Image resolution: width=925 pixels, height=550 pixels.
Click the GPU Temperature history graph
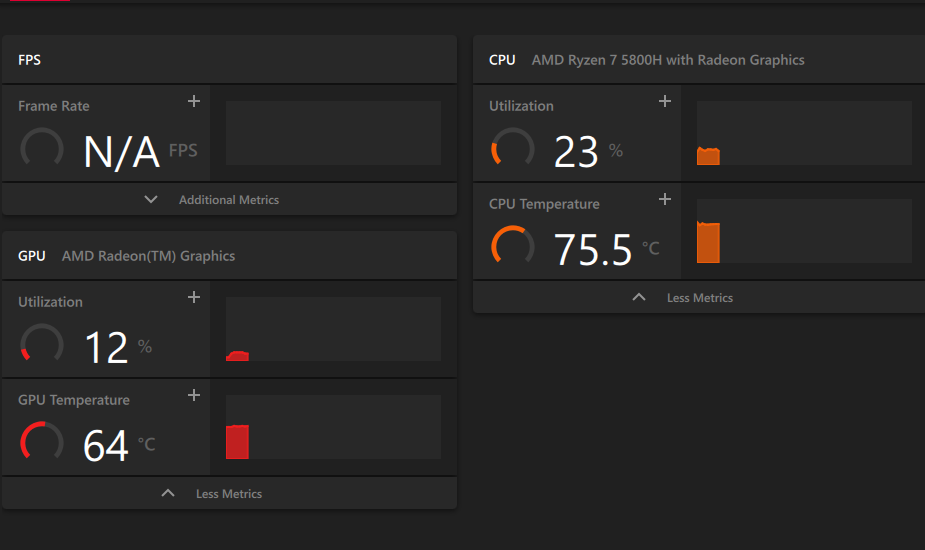(333, 427)
